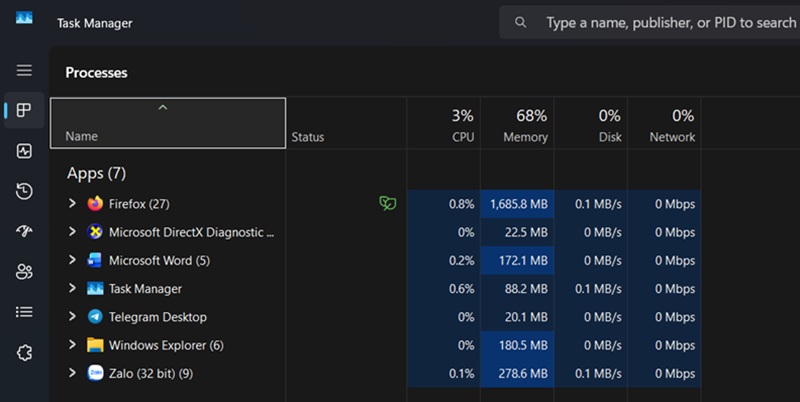Viewport: 800px width, 402px height.
Task: Expand Microsoft DirectX Diagnostic process
Action: pyautogui.click(x=72, y=232)
